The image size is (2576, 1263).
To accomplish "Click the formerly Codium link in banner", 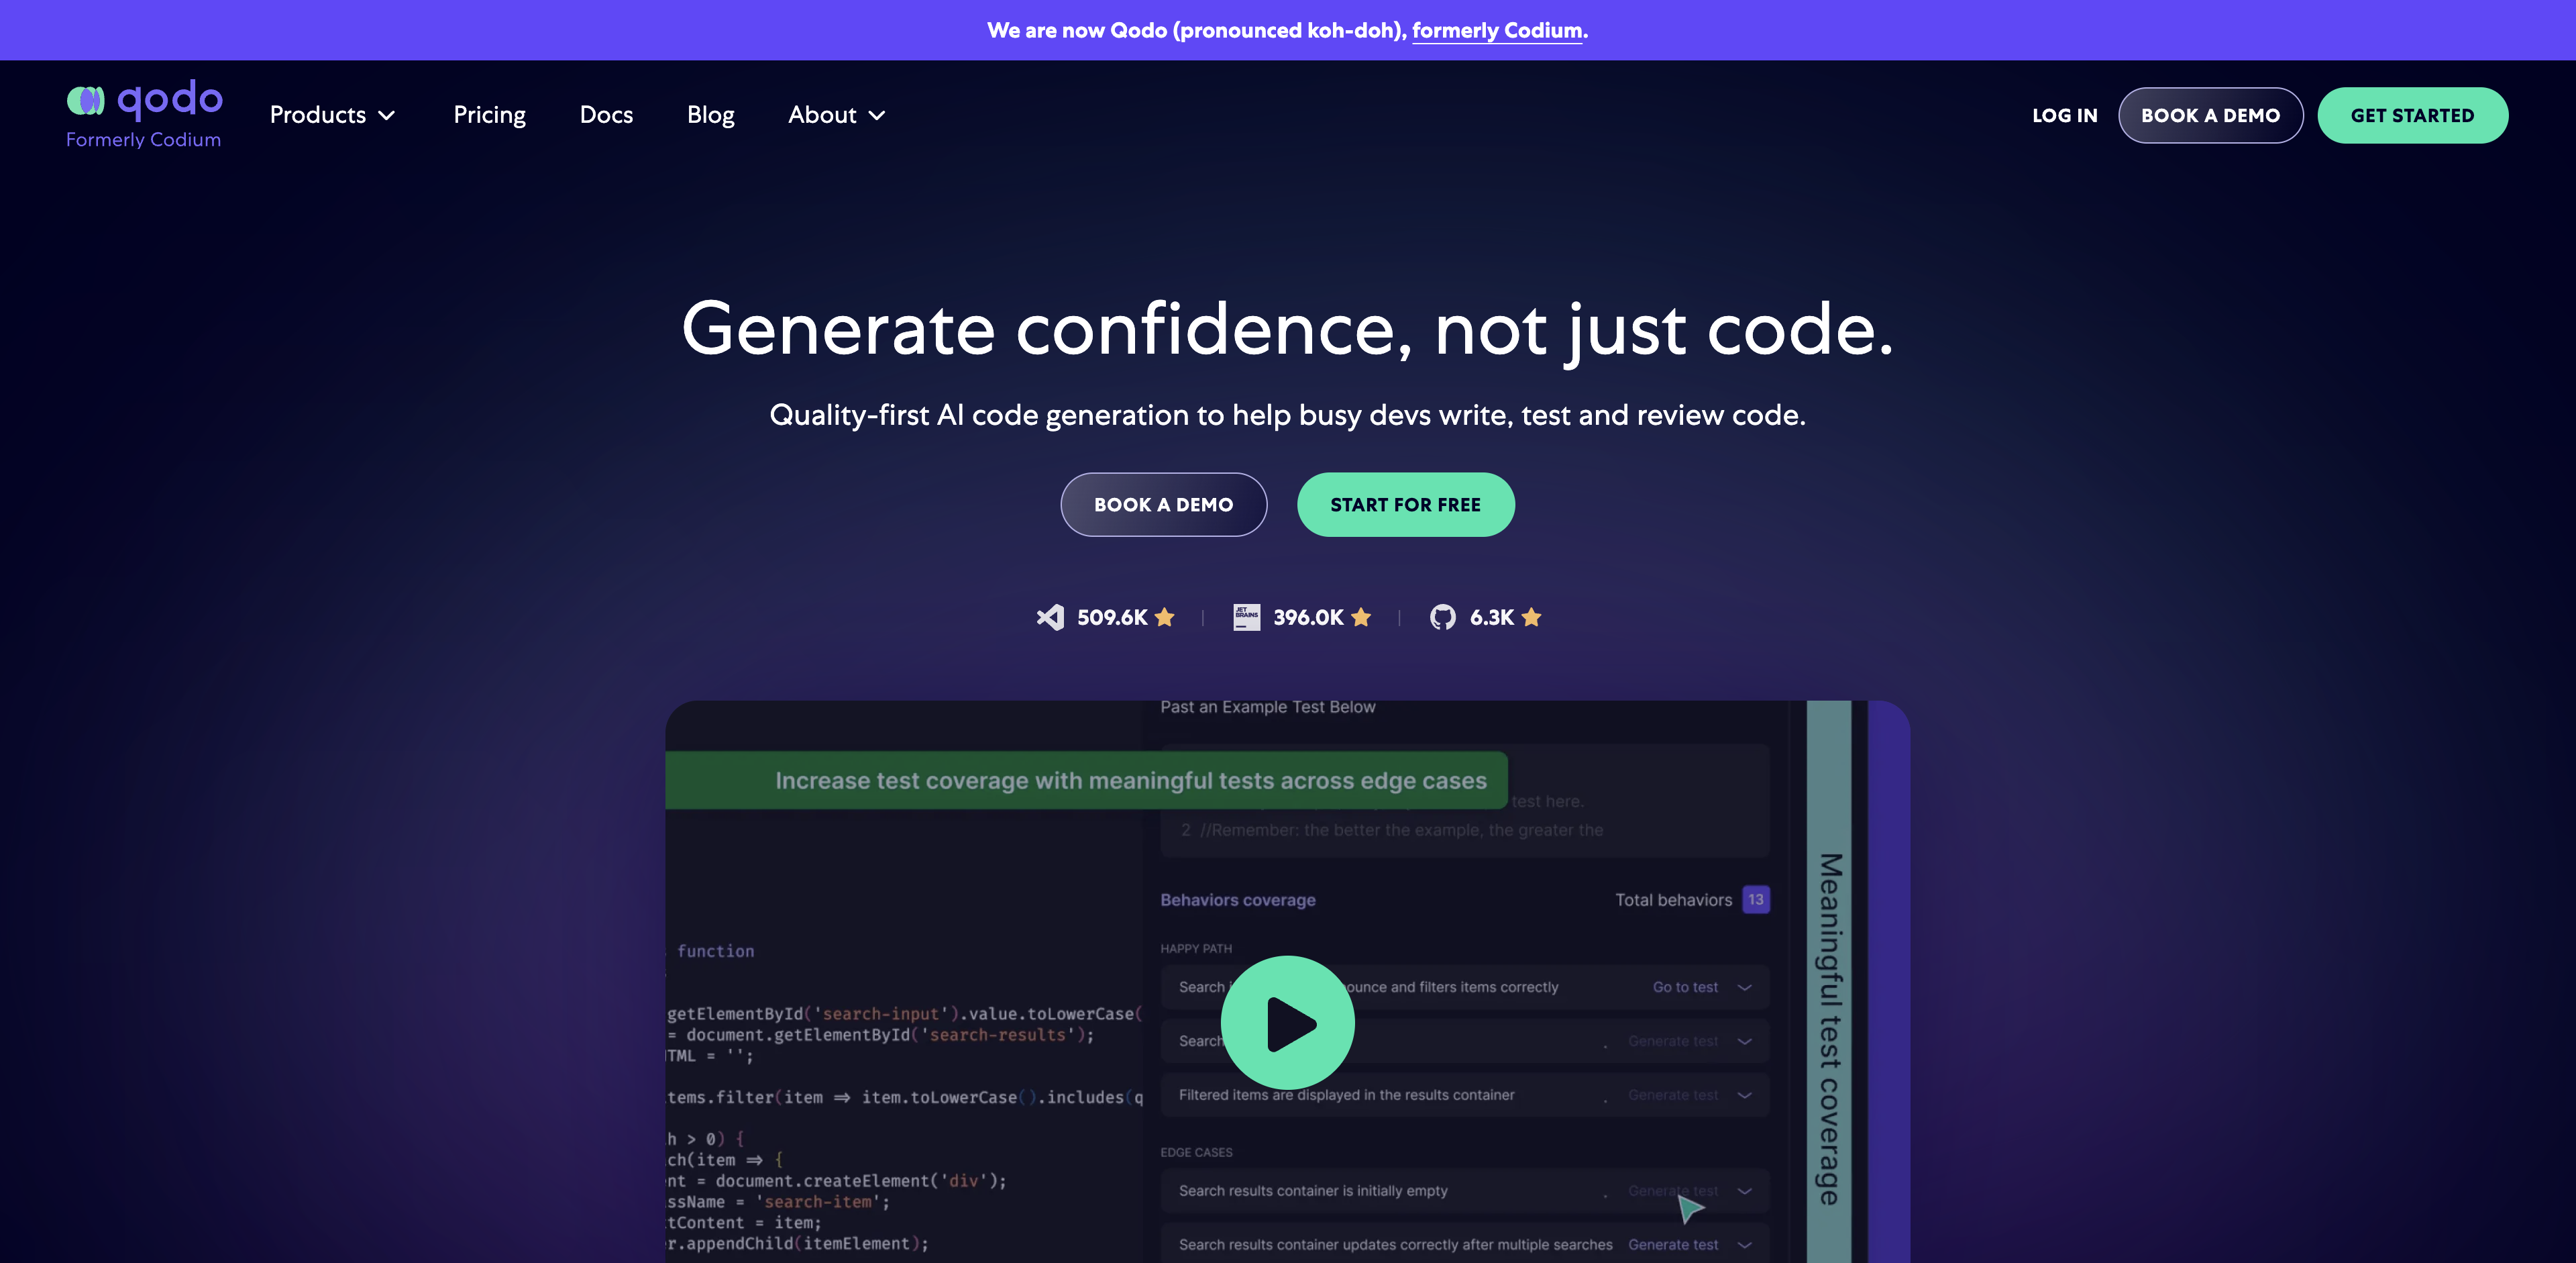I will point(1495,30).
